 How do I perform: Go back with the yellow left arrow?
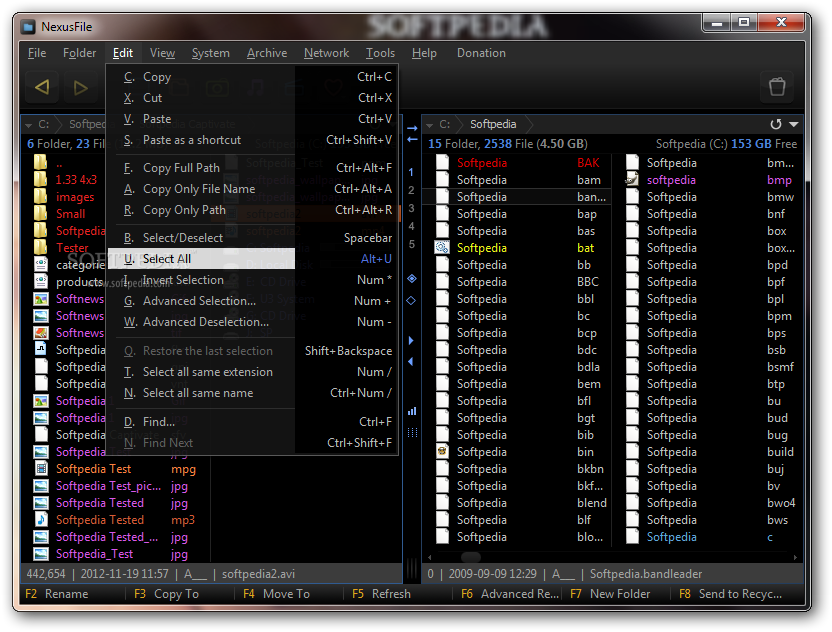pyautogui.click(x=42, y=86)
